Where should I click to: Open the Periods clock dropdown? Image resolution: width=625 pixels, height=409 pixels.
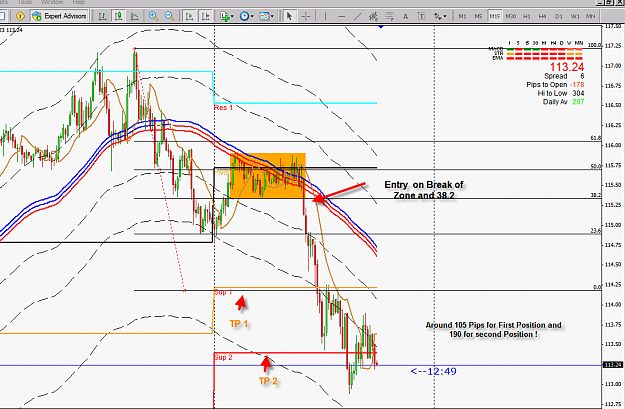point(246,16)
